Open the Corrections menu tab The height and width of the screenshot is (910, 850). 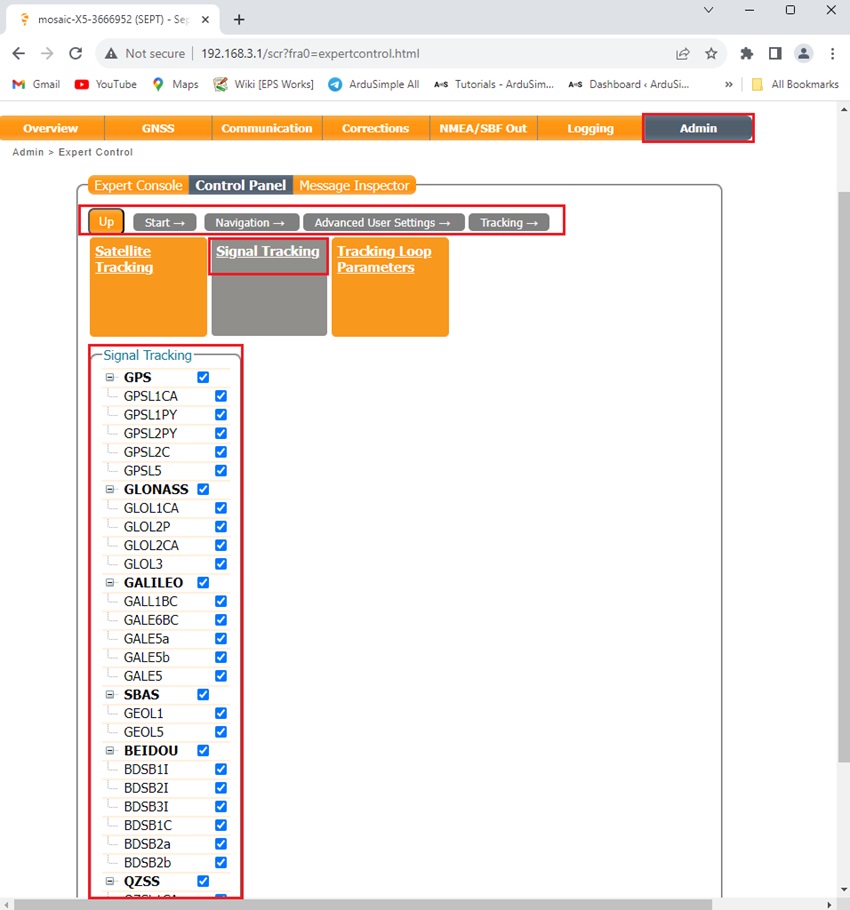click(x=375, y=128)
